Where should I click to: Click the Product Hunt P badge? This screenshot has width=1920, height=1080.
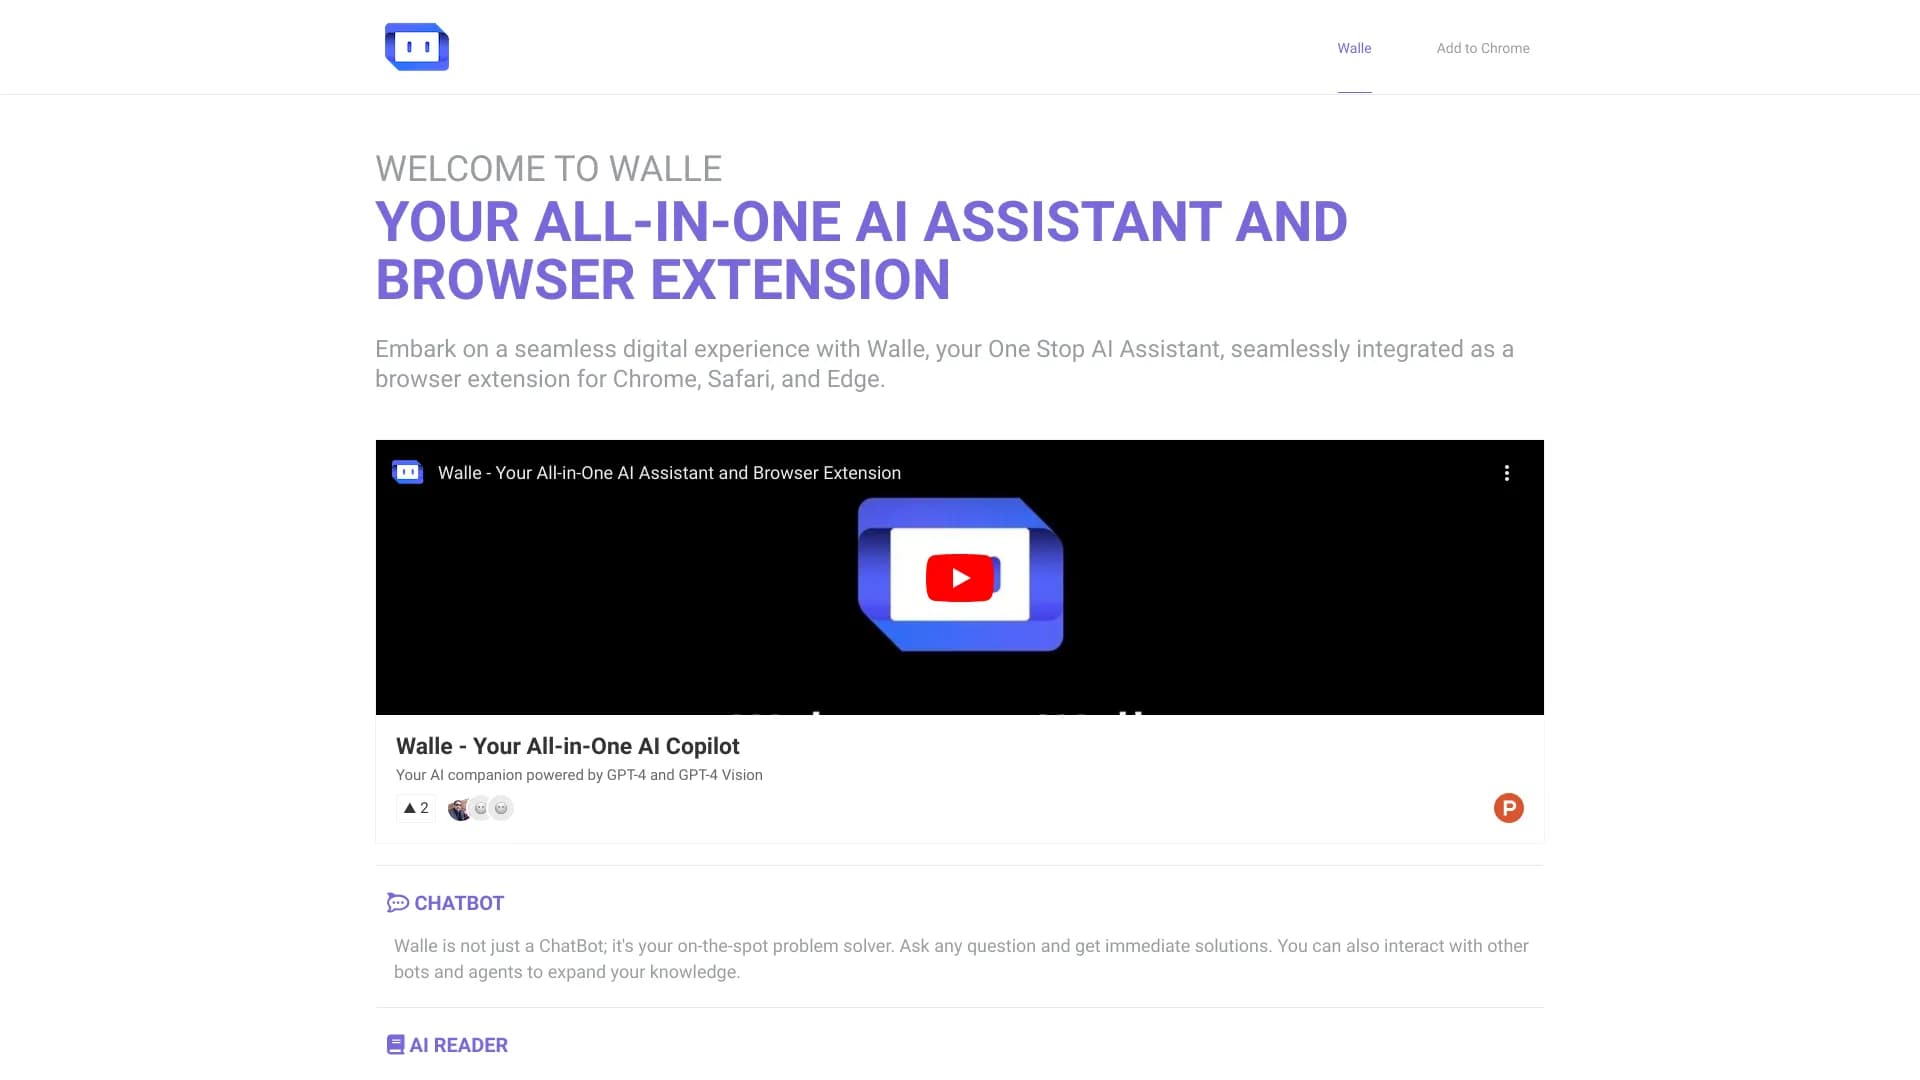[x=1508, y=807]
